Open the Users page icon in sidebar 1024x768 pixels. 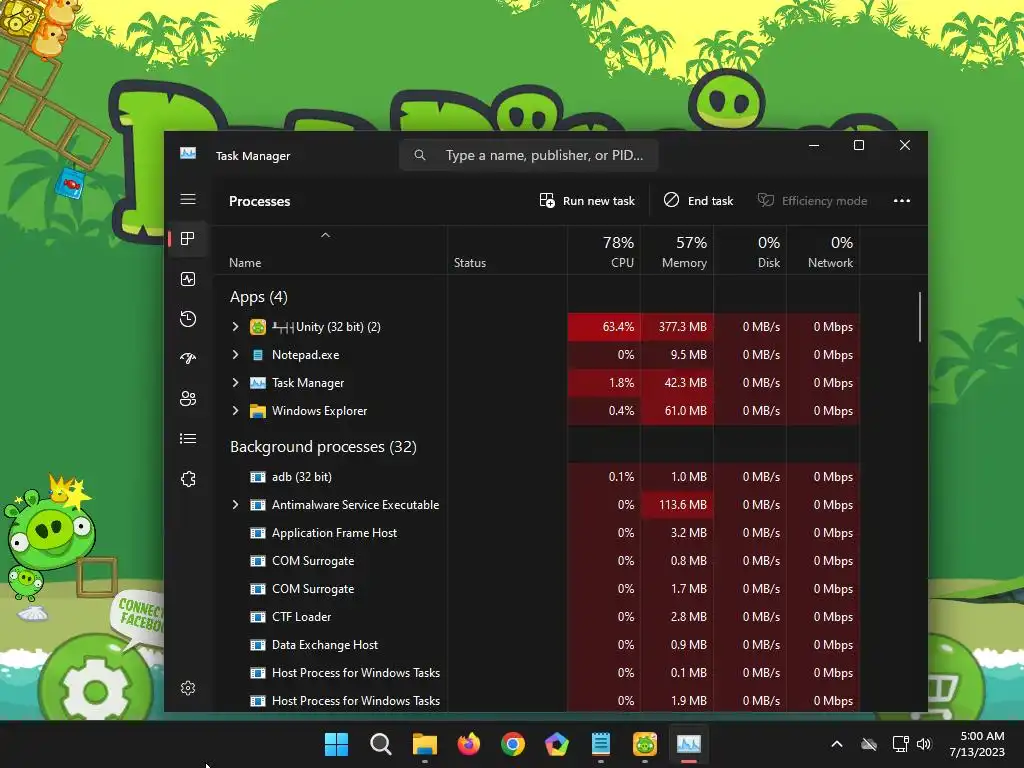188,398
